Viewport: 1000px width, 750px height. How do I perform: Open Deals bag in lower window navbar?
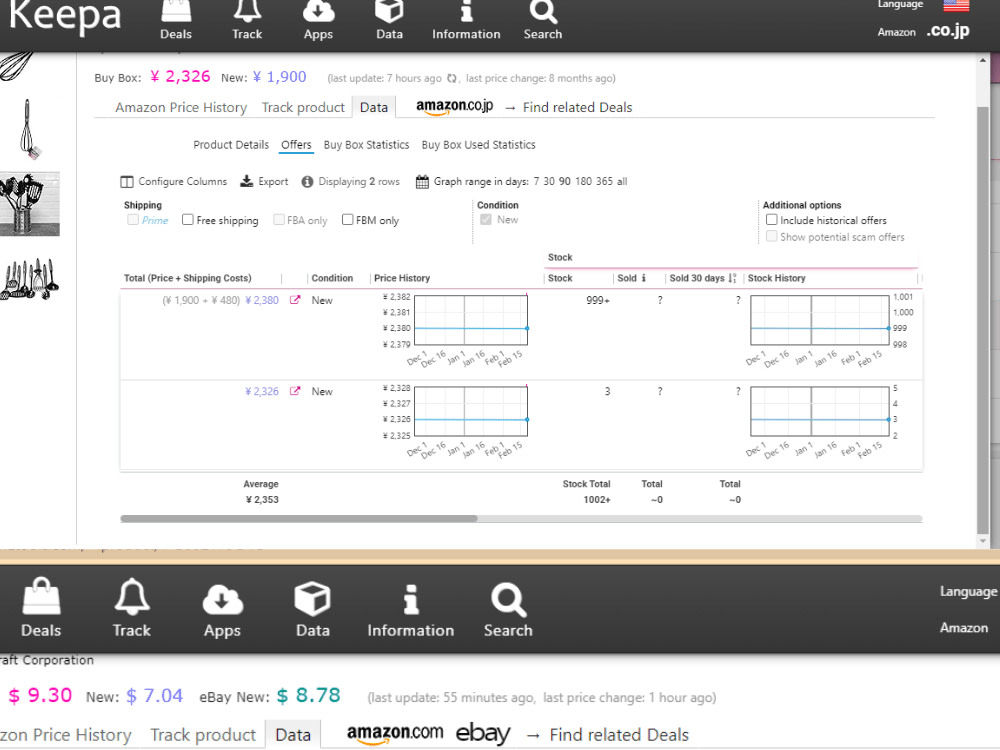pyautogui.click(x=41, y=607)
